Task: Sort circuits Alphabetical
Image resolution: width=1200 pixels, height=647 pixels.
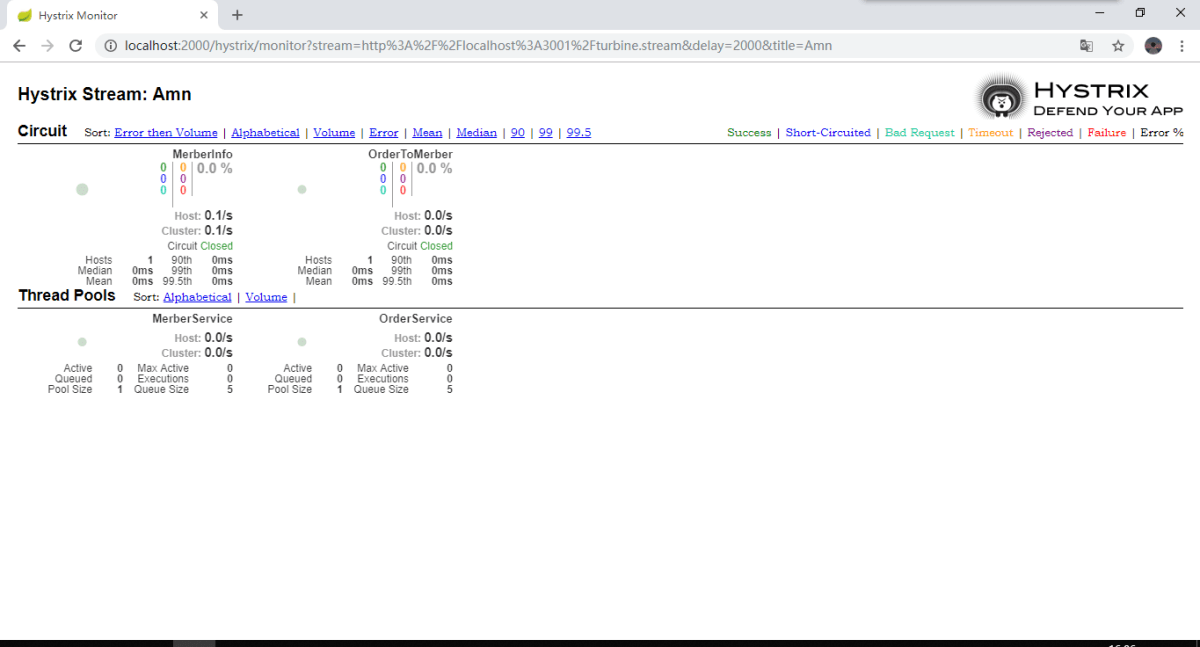Action: [265, 132]
